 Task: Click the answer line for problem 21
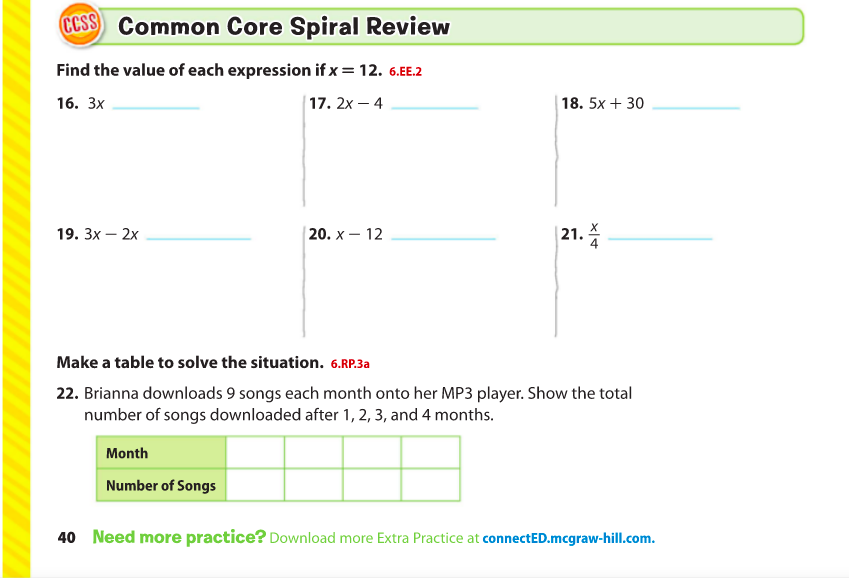(659, 237)
